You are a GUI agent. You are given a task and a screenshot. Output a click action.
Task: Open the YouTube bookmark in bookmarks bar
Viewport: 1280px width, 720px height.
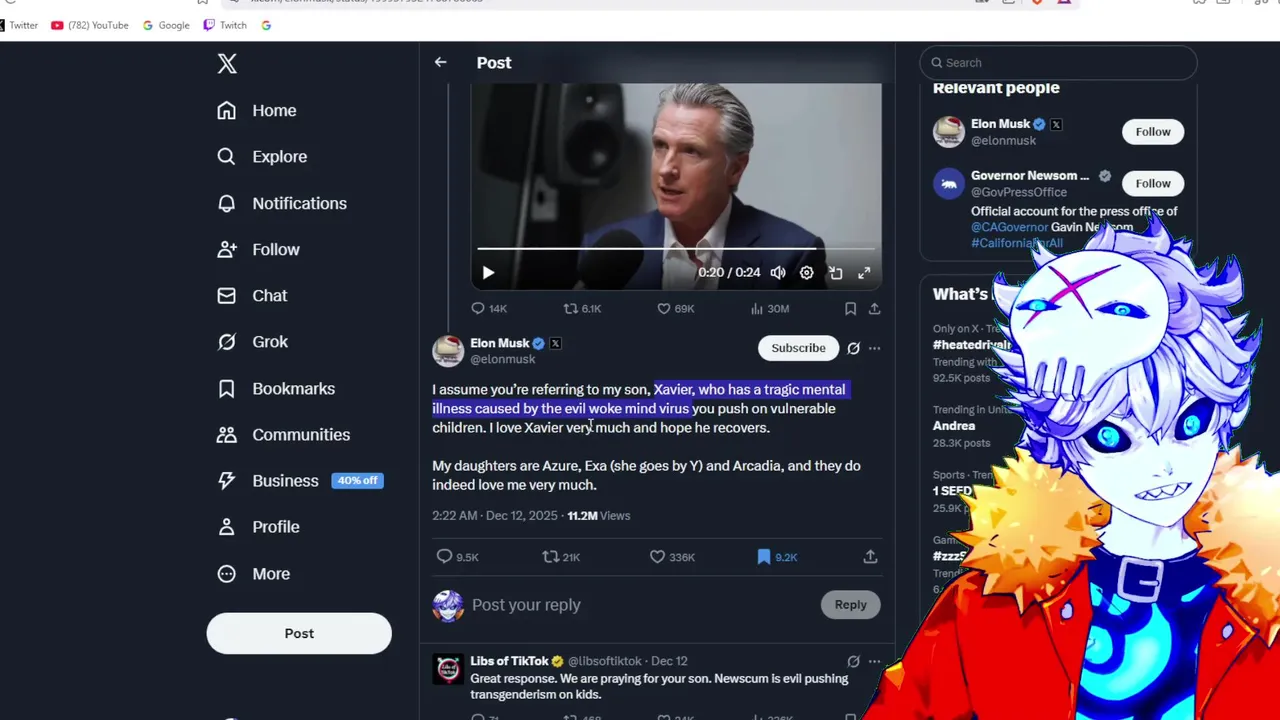tap(90, 25)
